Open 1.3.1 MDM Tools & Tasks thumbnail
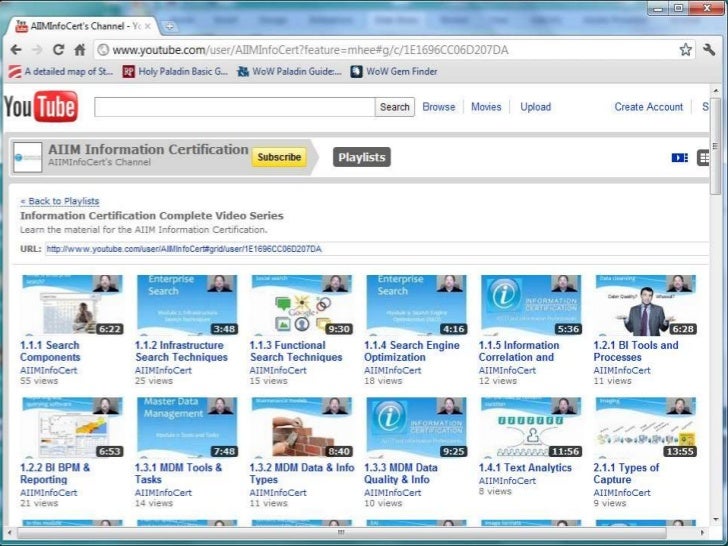 pyautogui.click(x=187, y=427)
